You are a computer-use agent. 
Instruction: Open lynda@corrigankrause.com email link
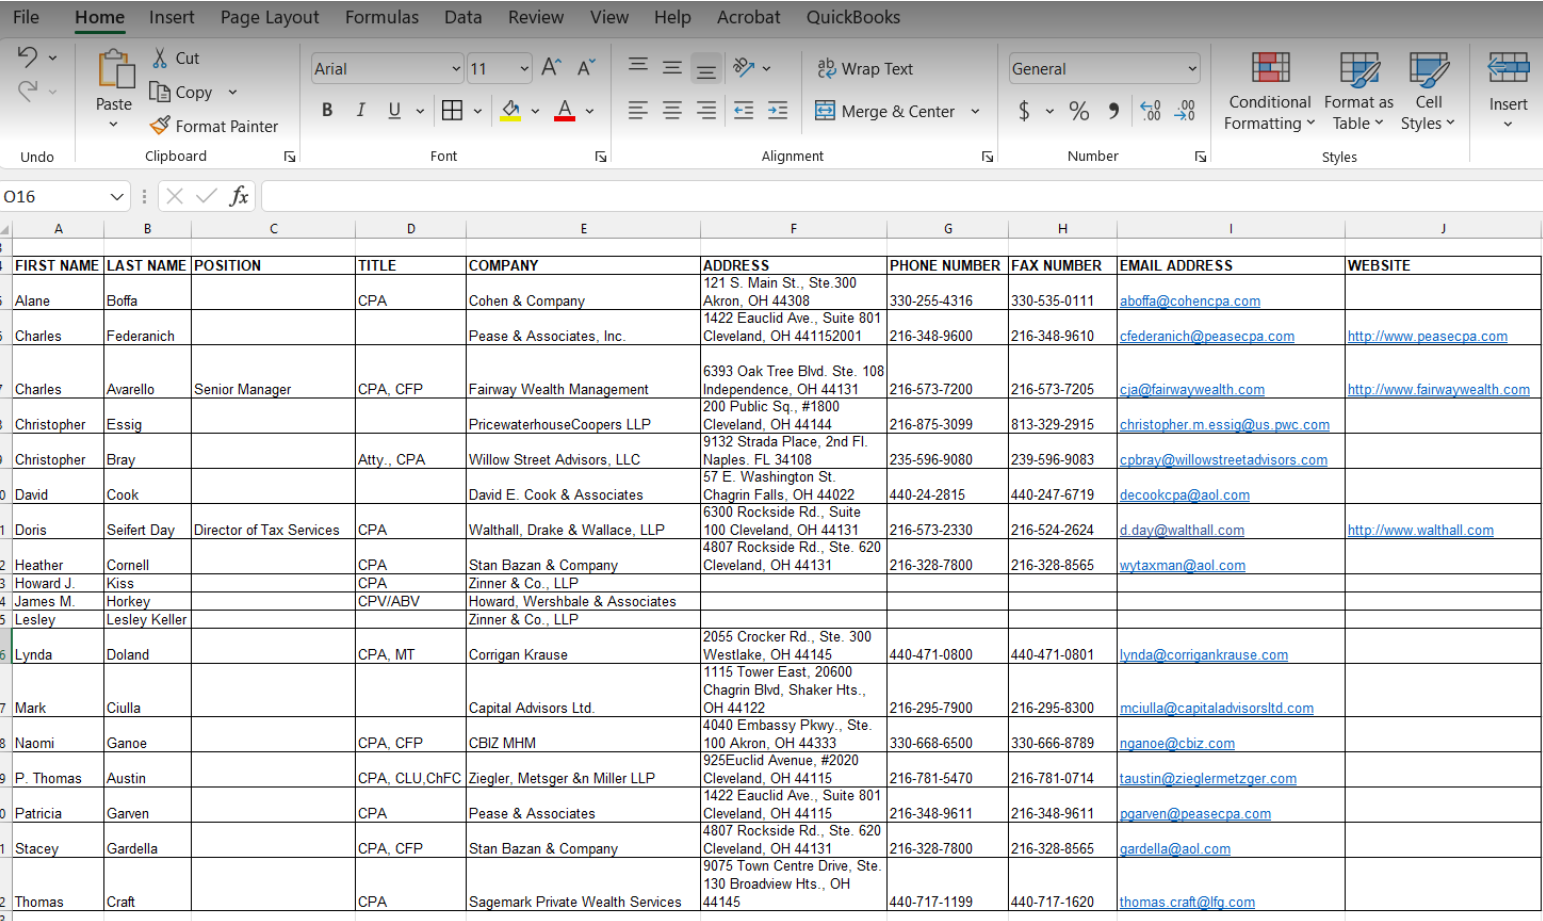[1204, 655]
